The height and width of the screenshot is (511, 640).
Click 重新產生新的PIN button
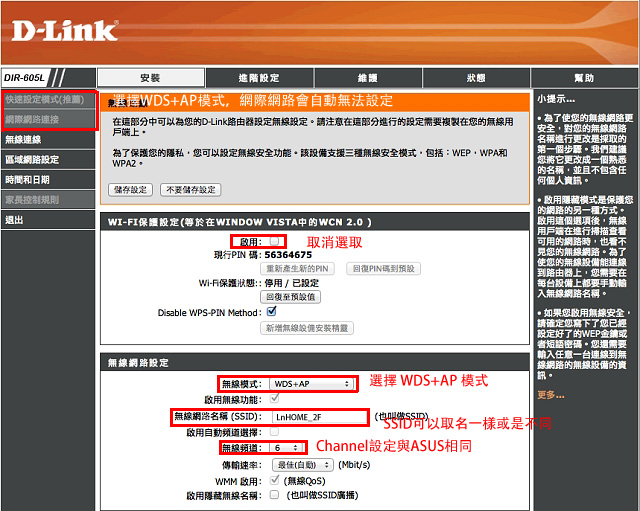tap(298, 269)
